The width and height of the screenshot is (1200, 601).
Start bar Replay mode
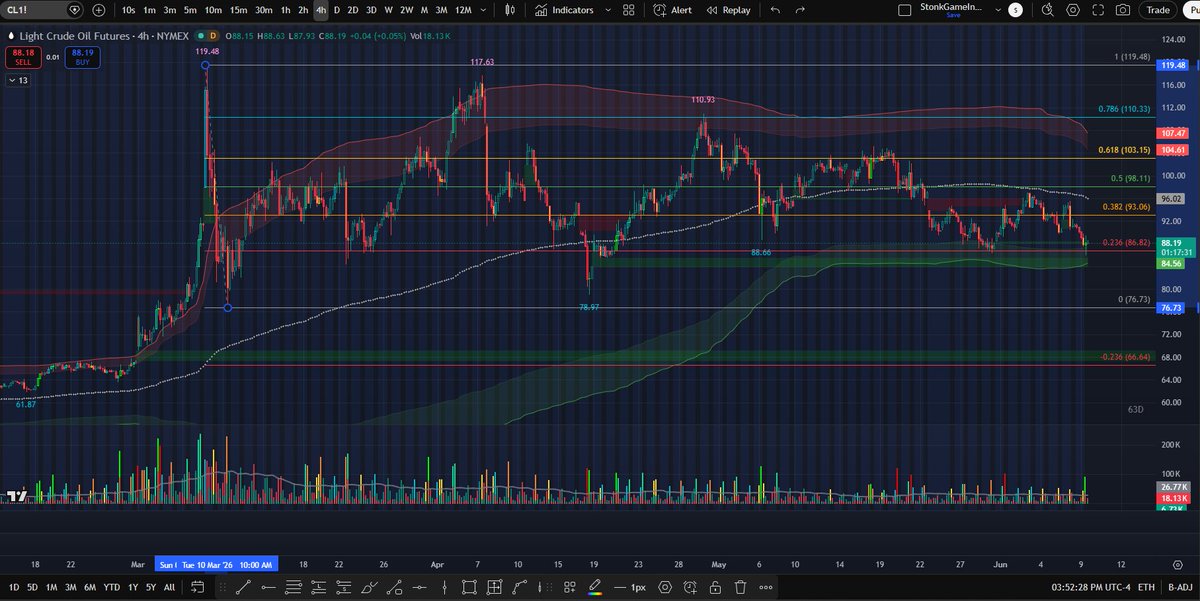click(727, 10)
